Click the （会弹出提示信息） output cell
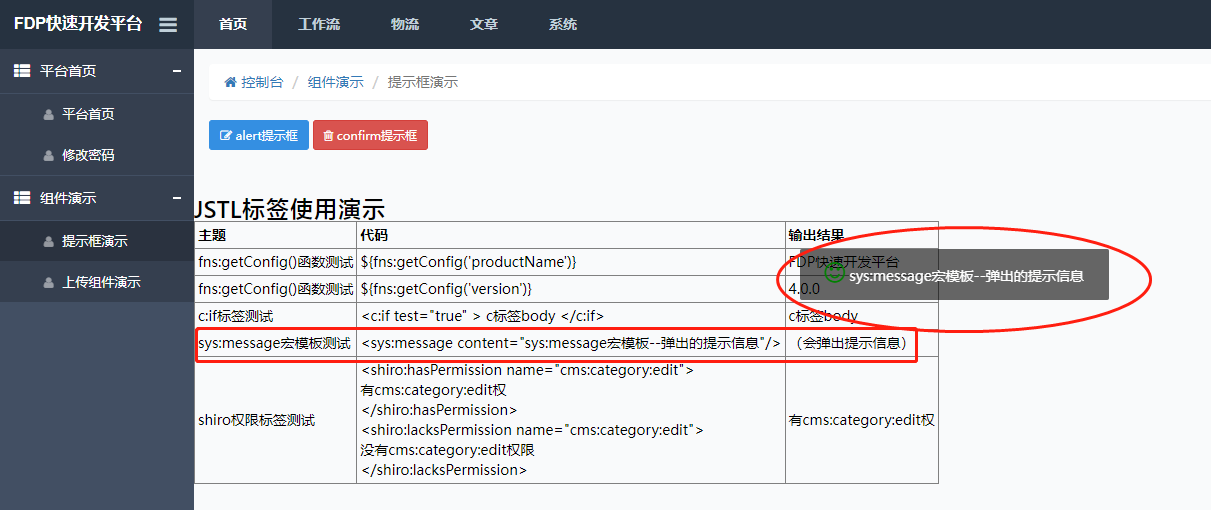The width and height of the screenshot is (1211, 510). tap(862, 343)
